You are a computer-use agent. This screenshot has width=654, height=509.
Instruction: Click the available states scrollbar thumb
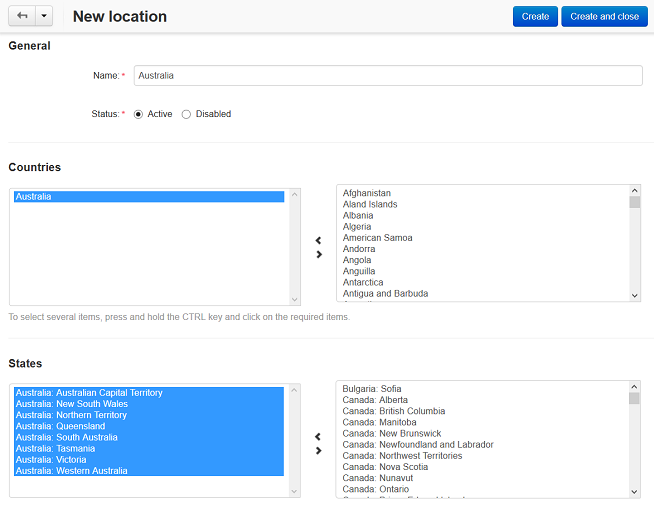634,398
